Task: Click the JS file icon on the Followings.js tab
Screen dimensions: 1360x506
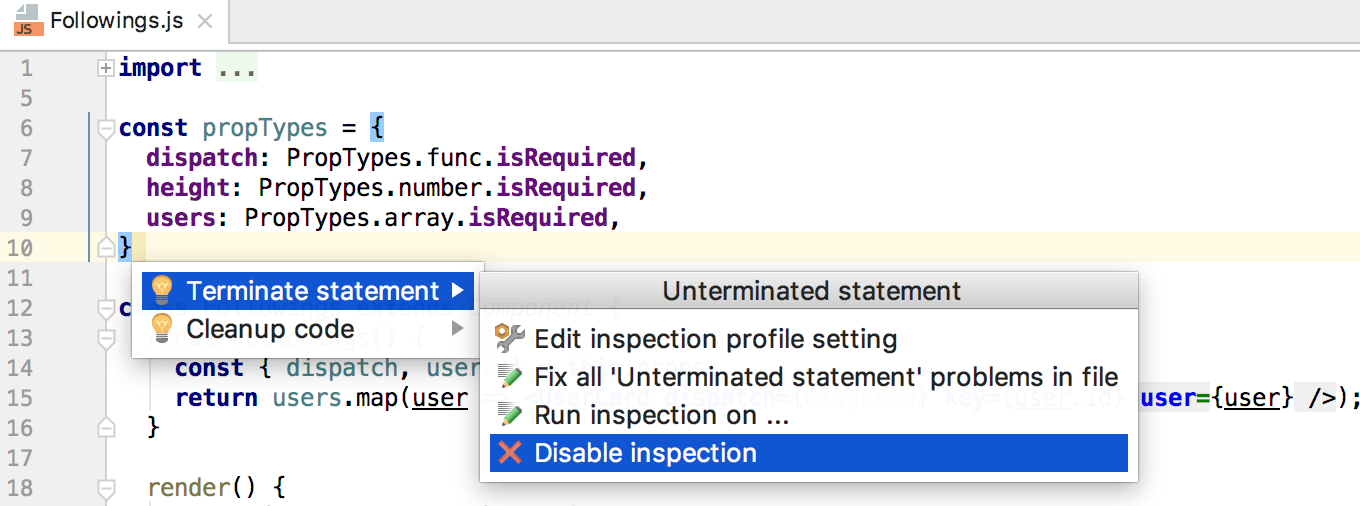Action: point(25,22)
